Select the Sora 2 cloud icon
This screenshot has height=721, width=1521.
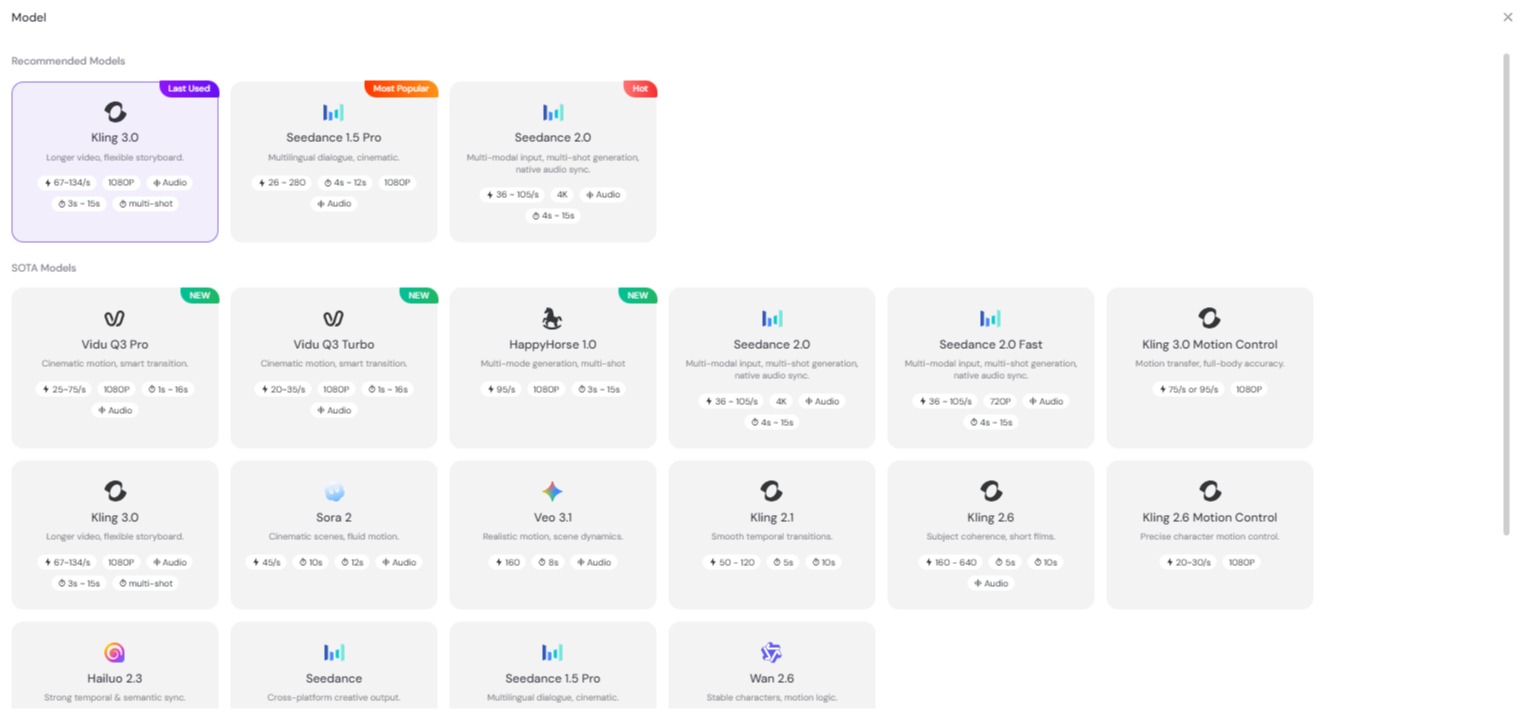point(334,492)
